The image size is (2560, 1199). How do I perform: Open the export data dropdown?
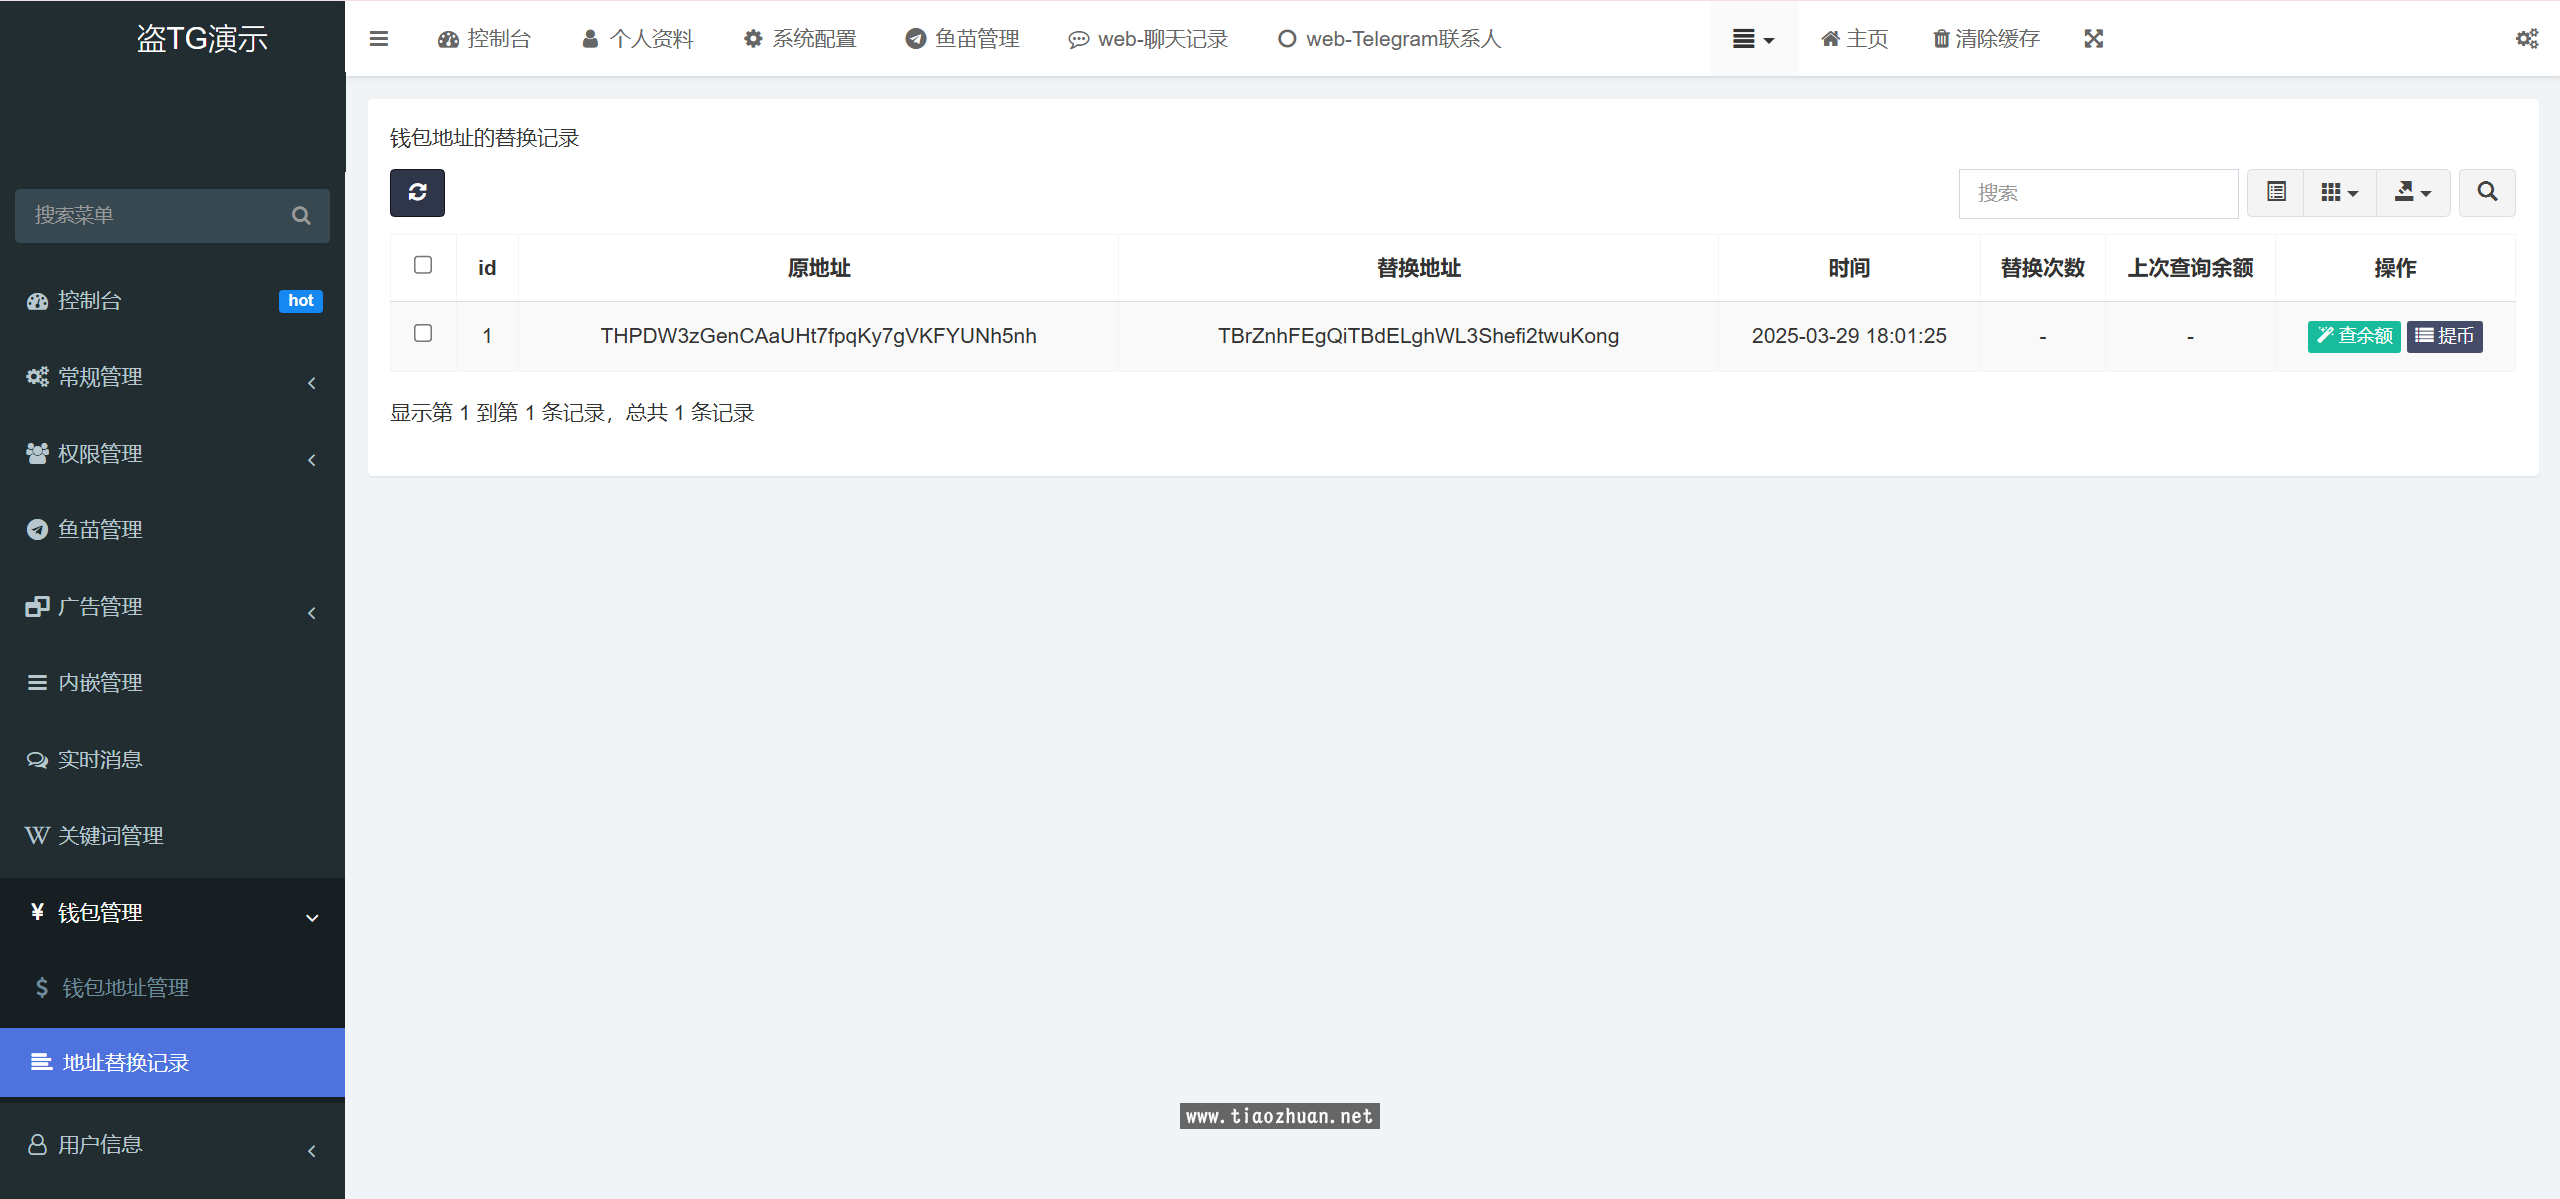tap(2412, 192)
